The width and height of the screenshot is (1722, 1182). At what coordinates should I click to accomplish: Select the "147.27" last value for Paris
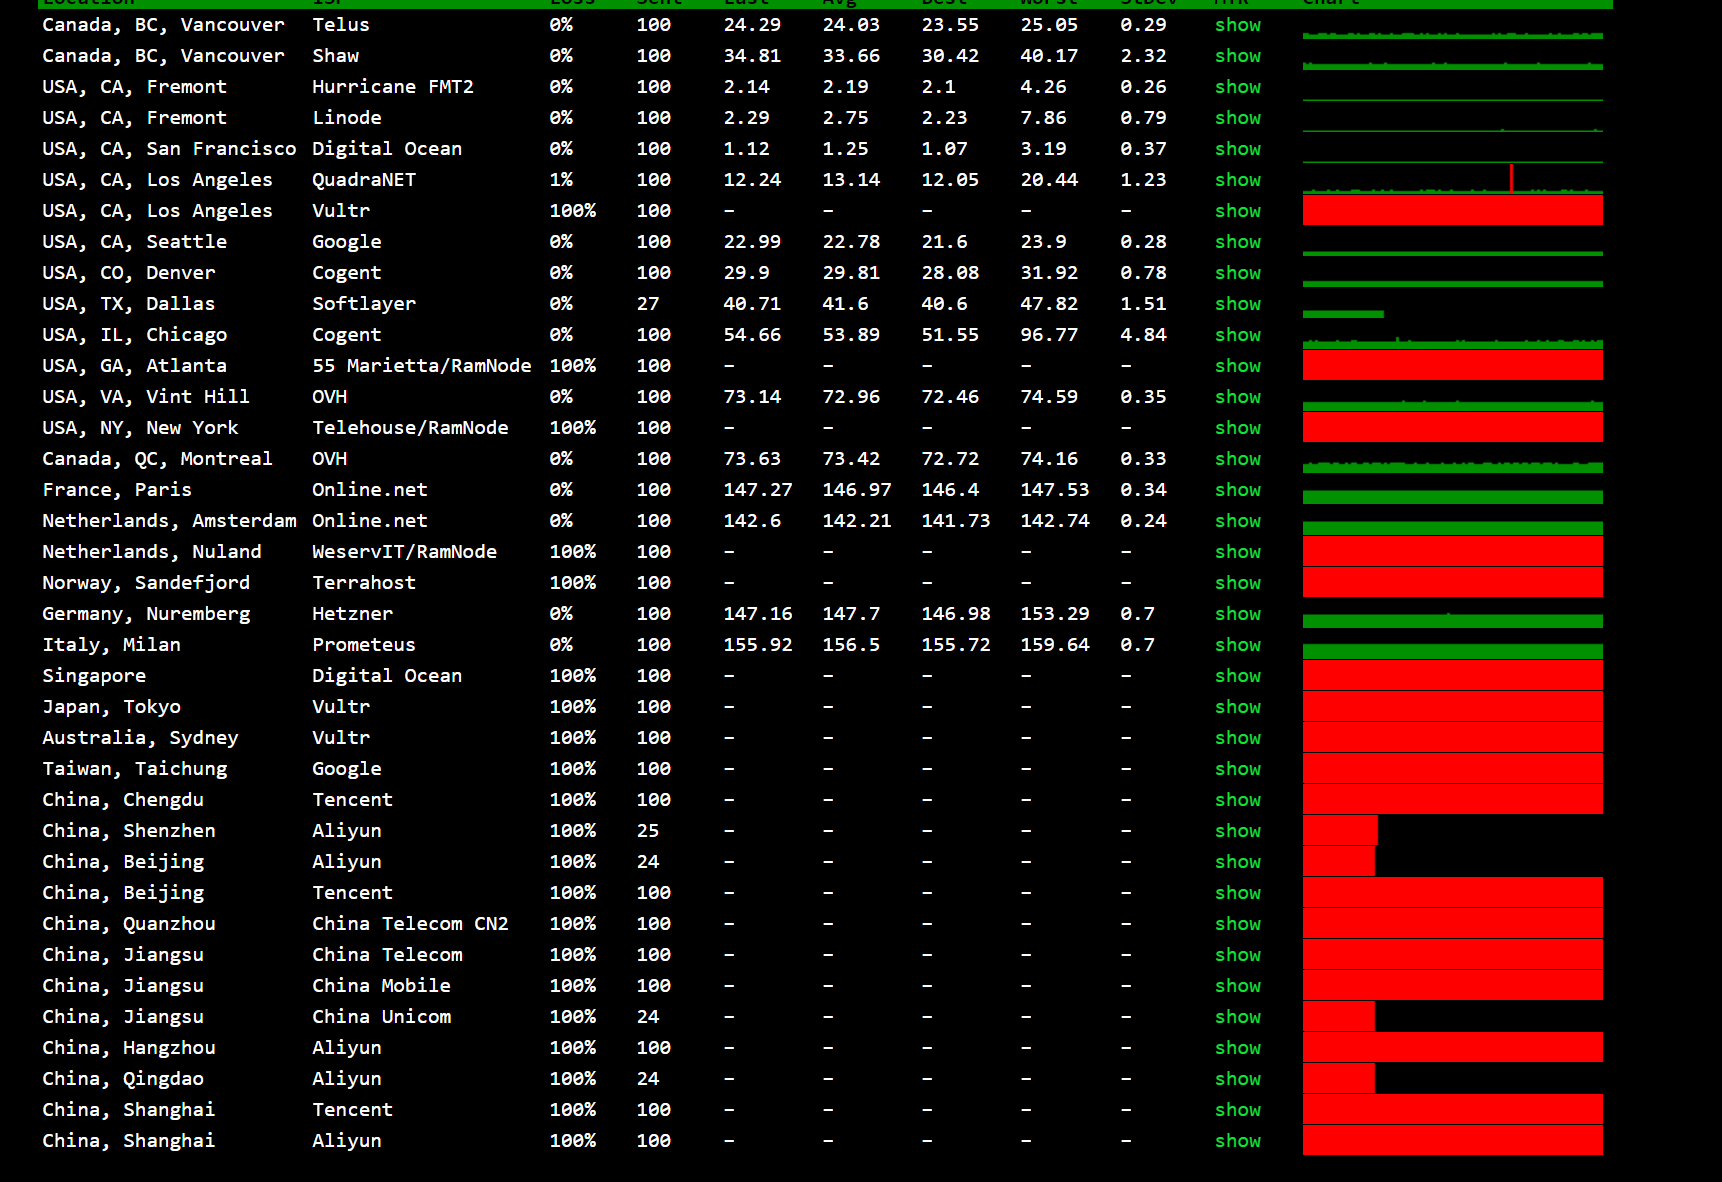point(758,490)
